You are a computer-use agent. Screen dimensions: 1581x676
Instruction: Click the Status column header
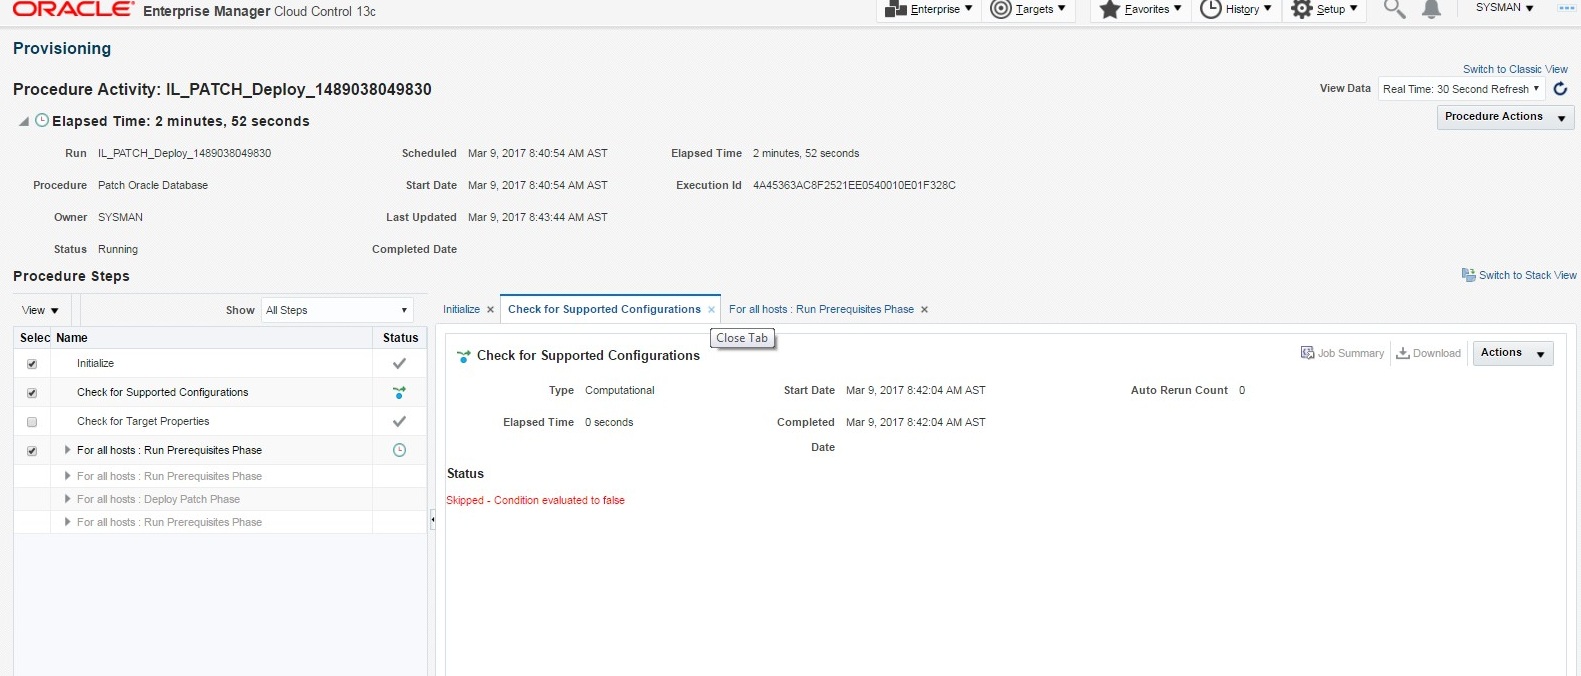click(400, 338)
